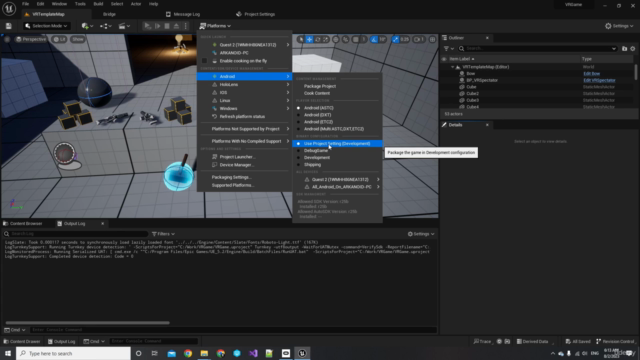Open editor Settings dropdown at top right

[619, 26]
